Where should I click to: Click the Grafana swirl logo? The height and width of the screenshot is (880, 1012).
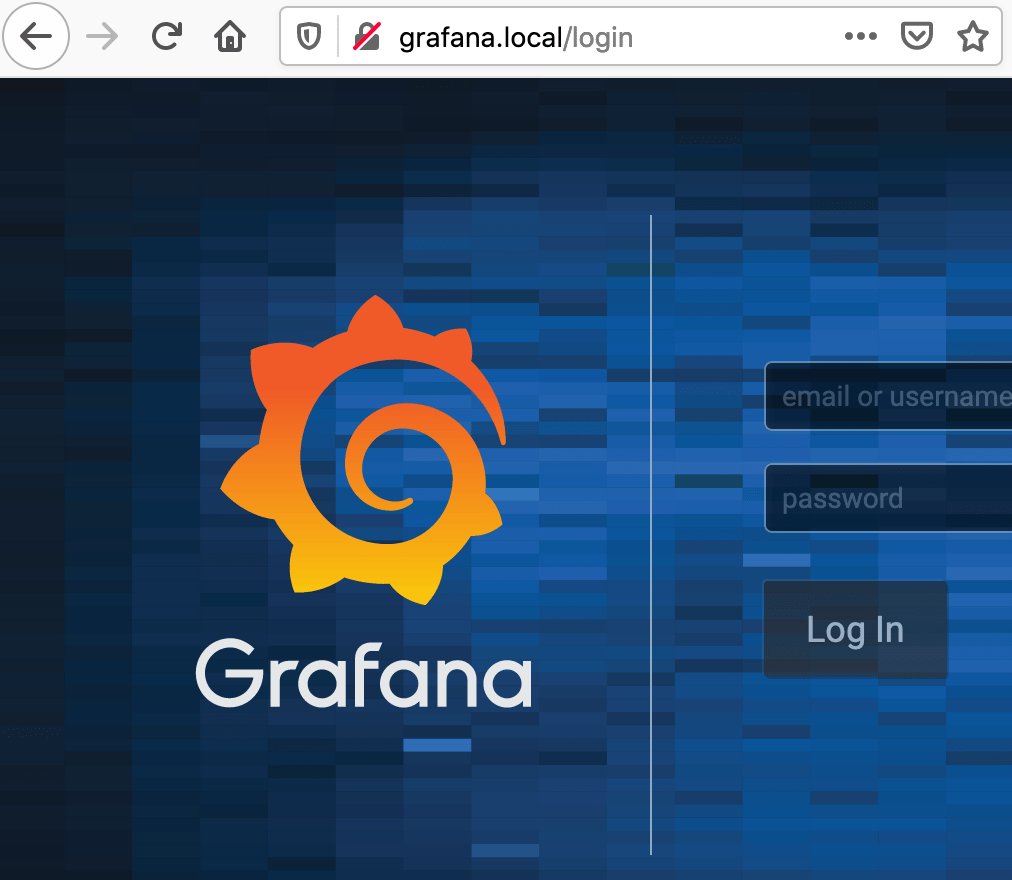[363, 450]
